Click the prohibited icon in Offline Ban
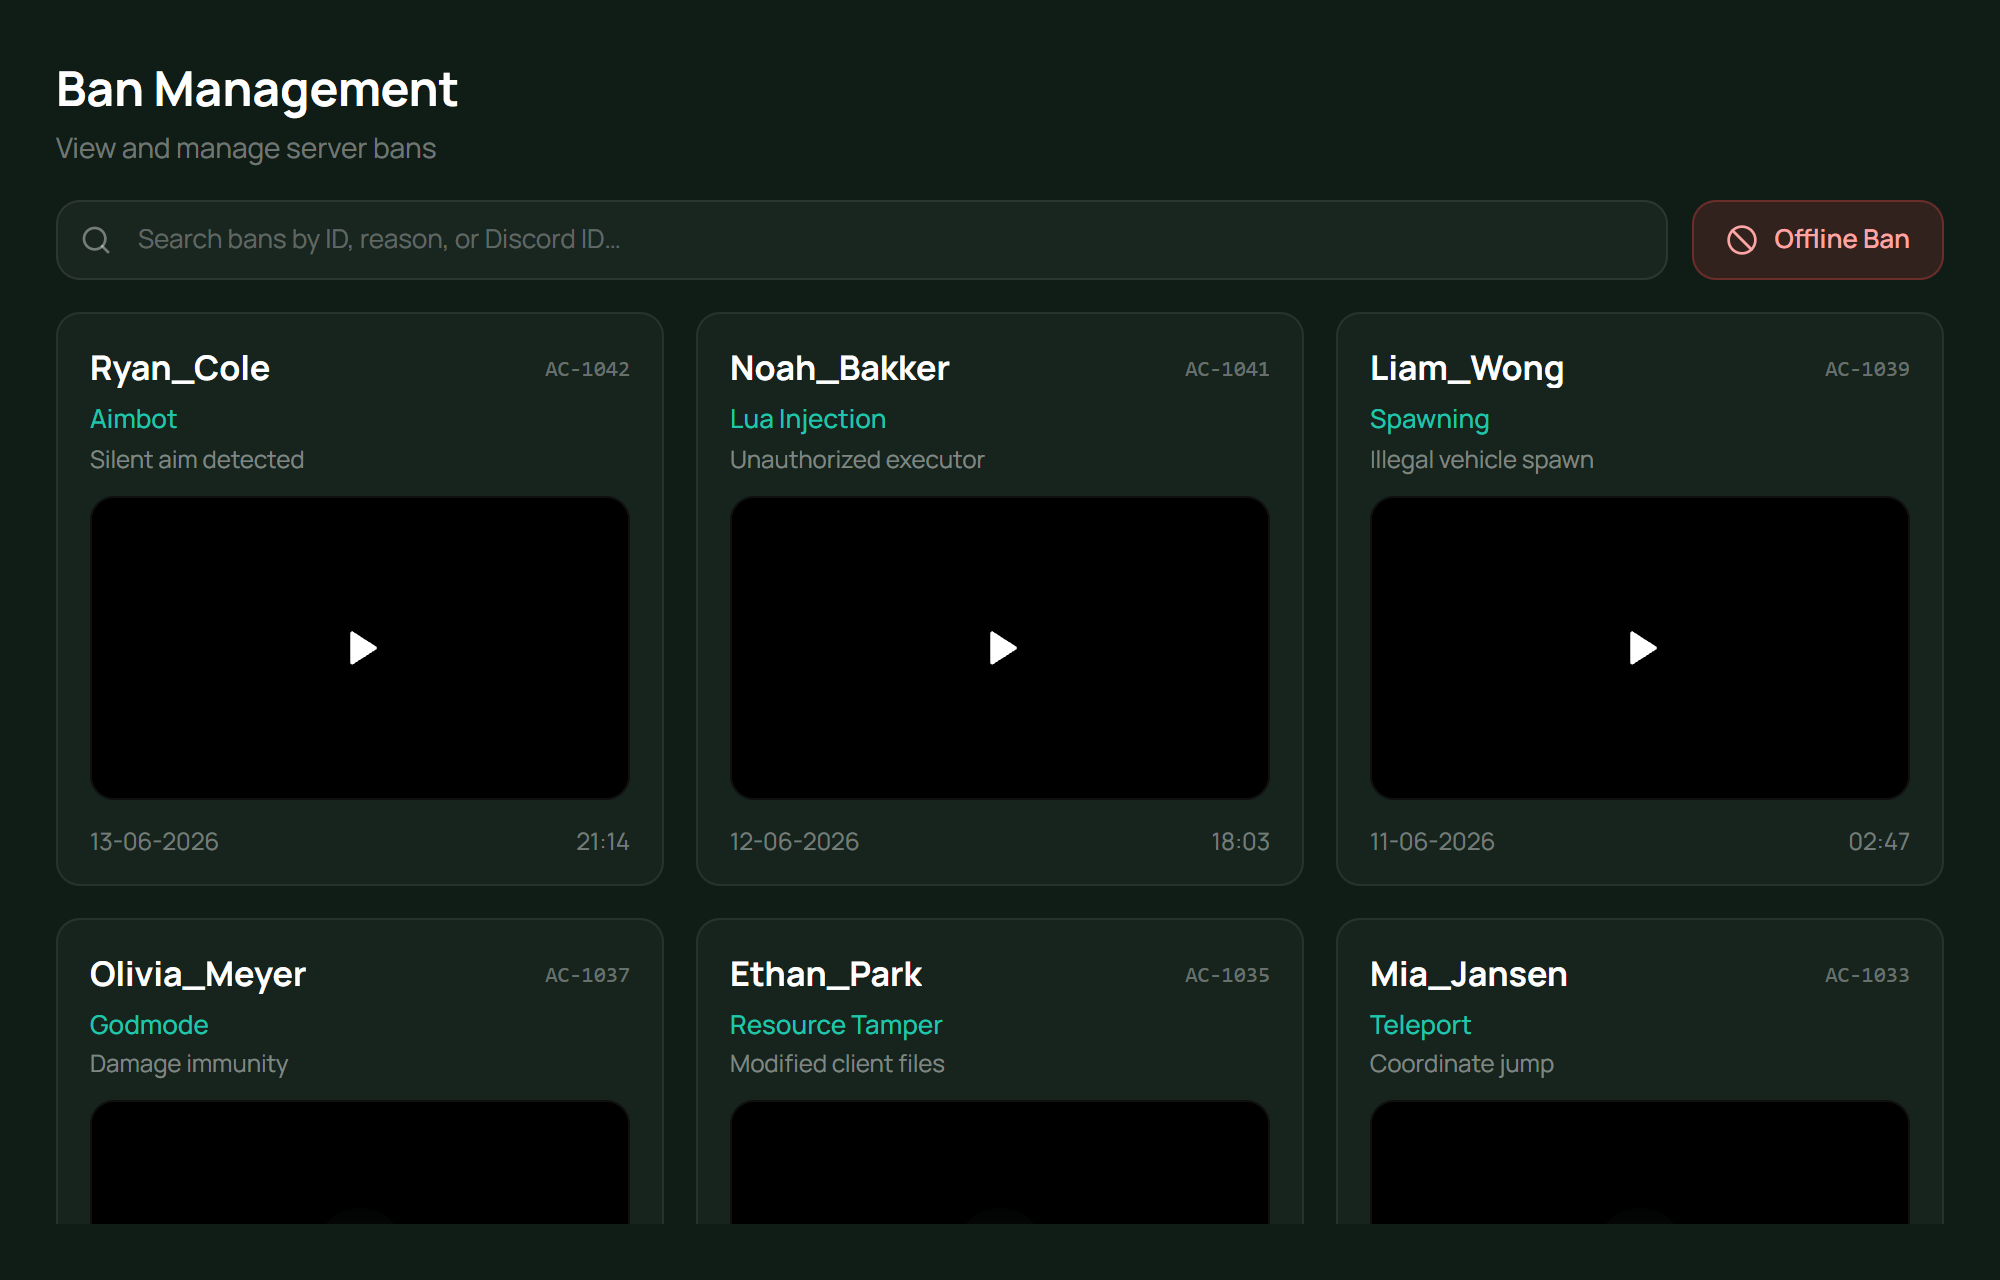The width and height of the screenshot is (2000, 1280). tap(1741, 240)
